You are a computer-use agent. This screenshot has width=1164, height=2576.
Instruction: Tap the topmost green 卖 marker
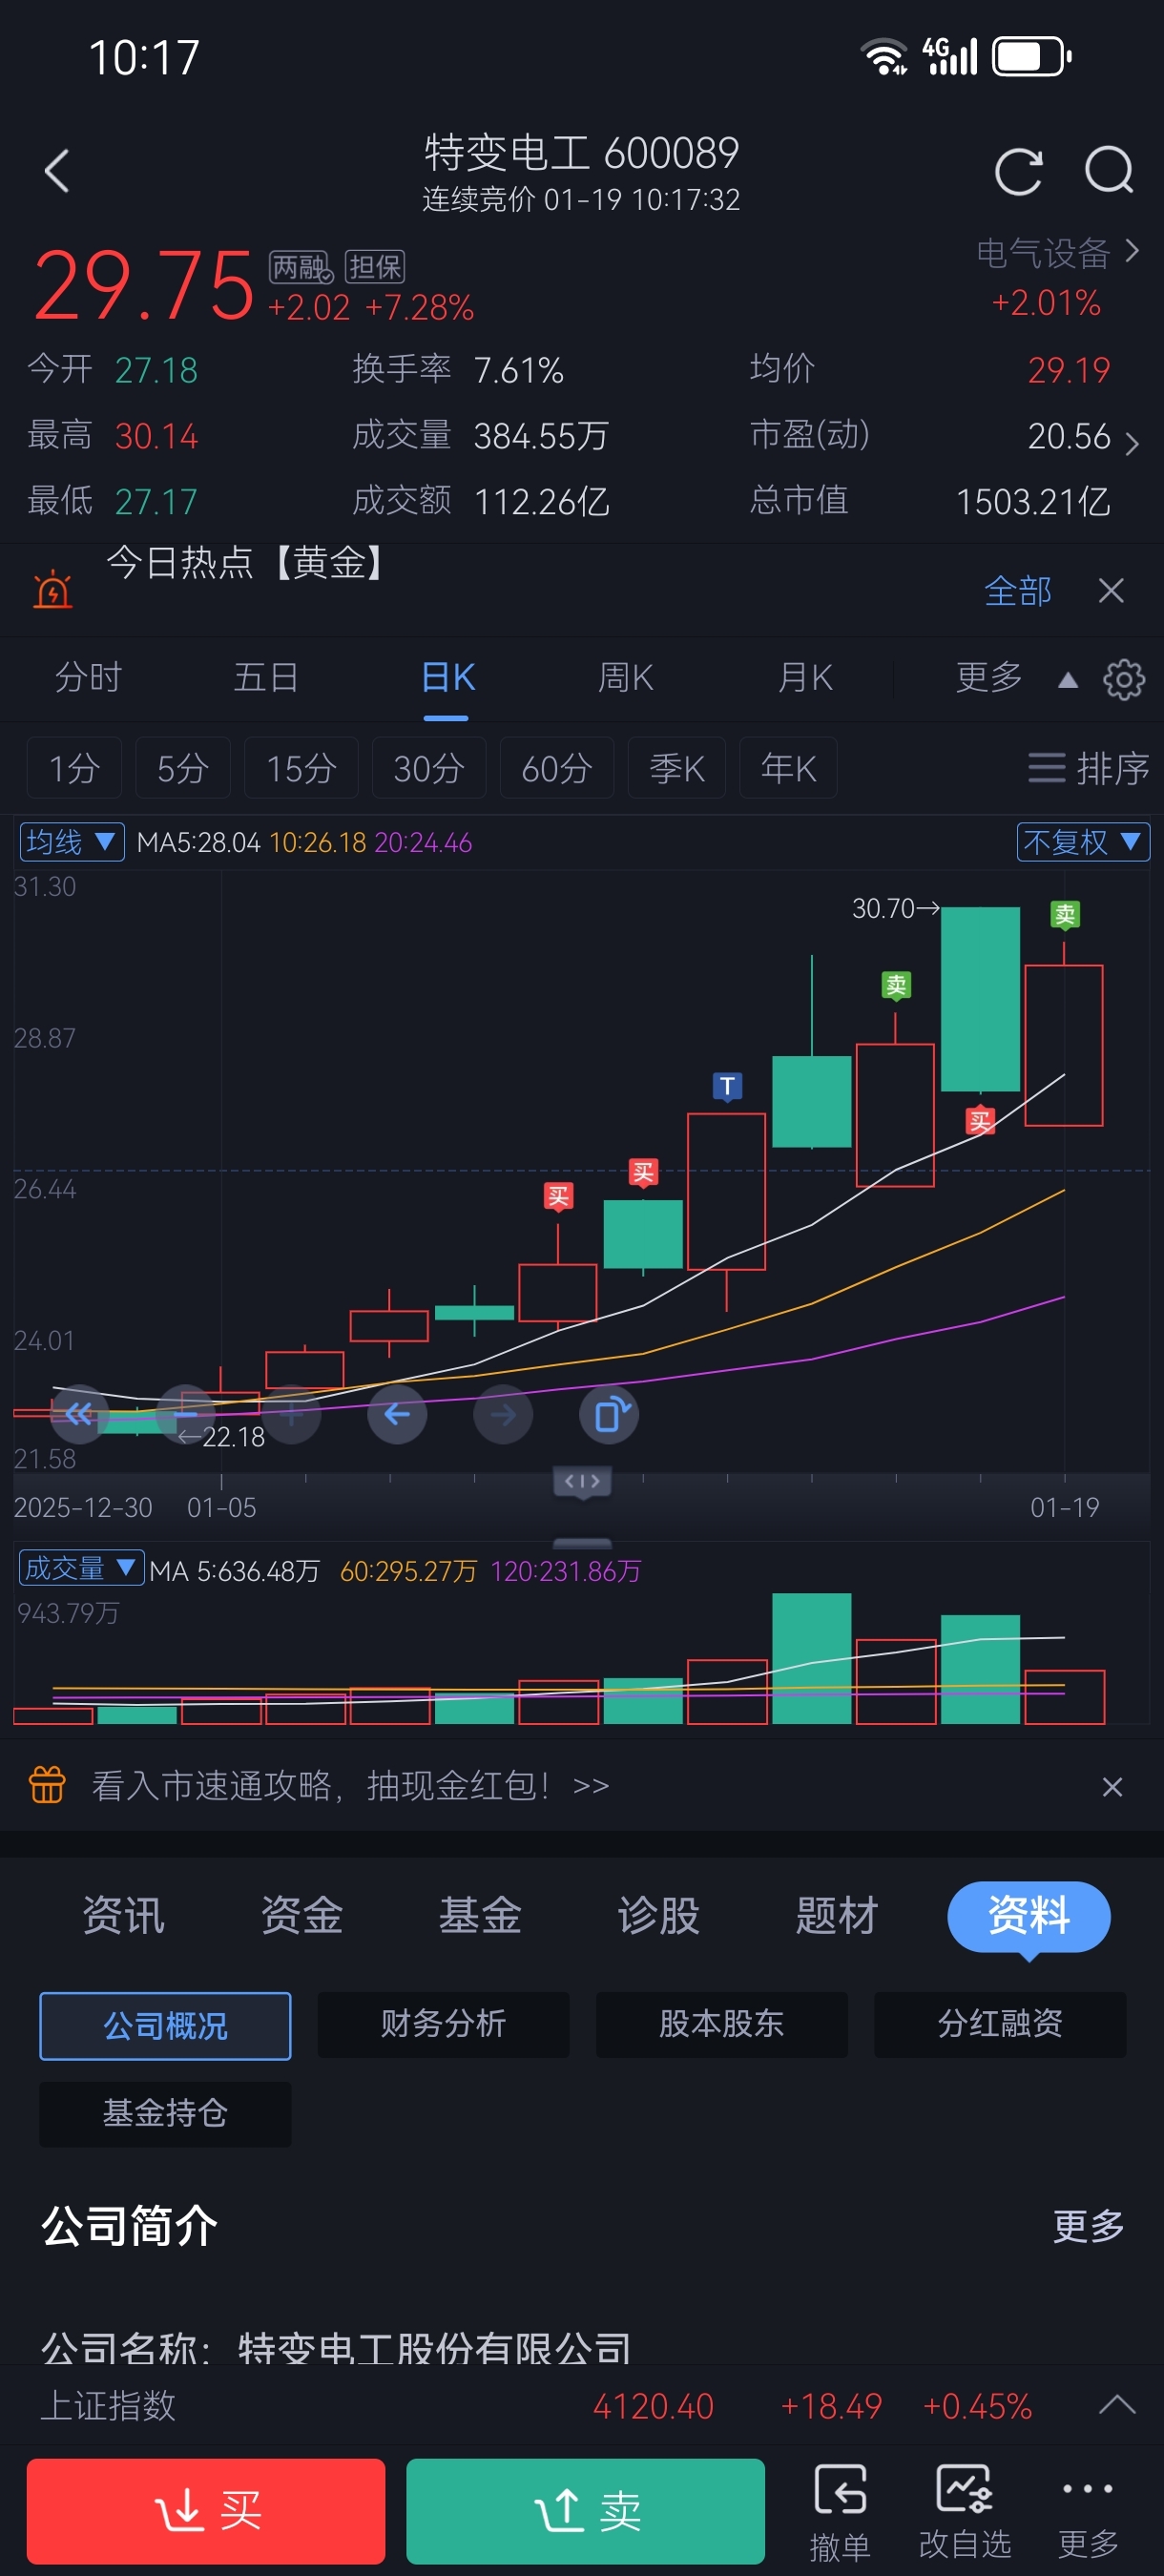1065,914
